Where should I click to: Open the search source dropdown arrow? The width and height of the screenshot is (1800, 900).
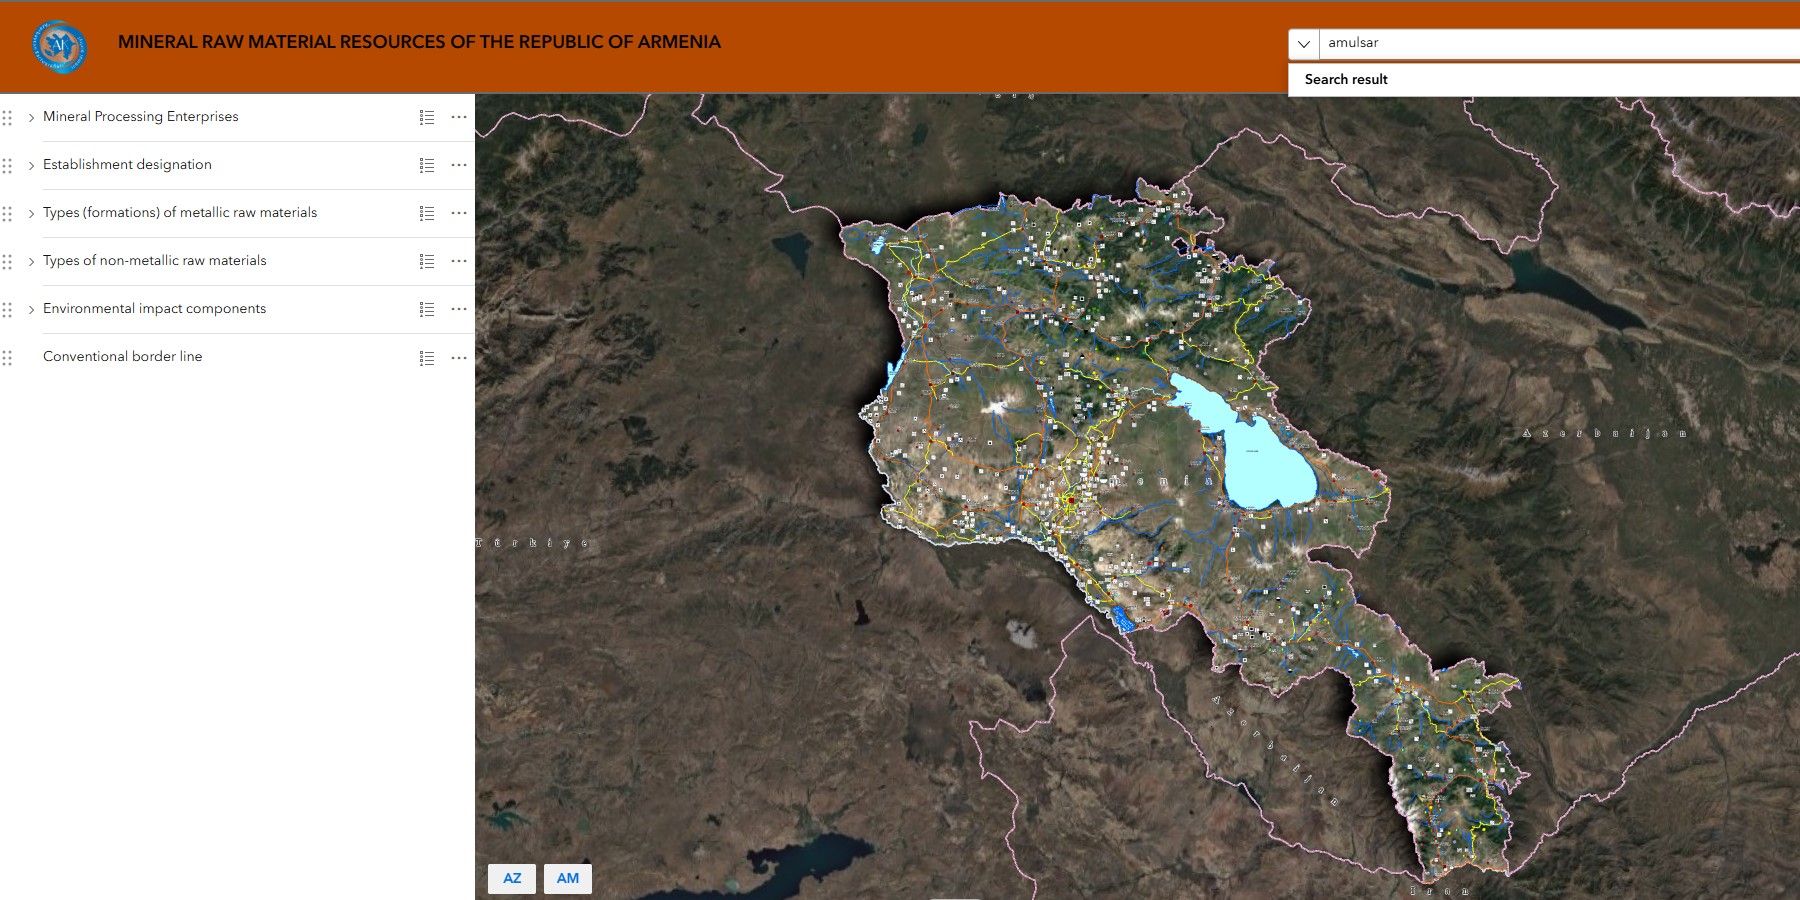click(x=1303, y=44)
